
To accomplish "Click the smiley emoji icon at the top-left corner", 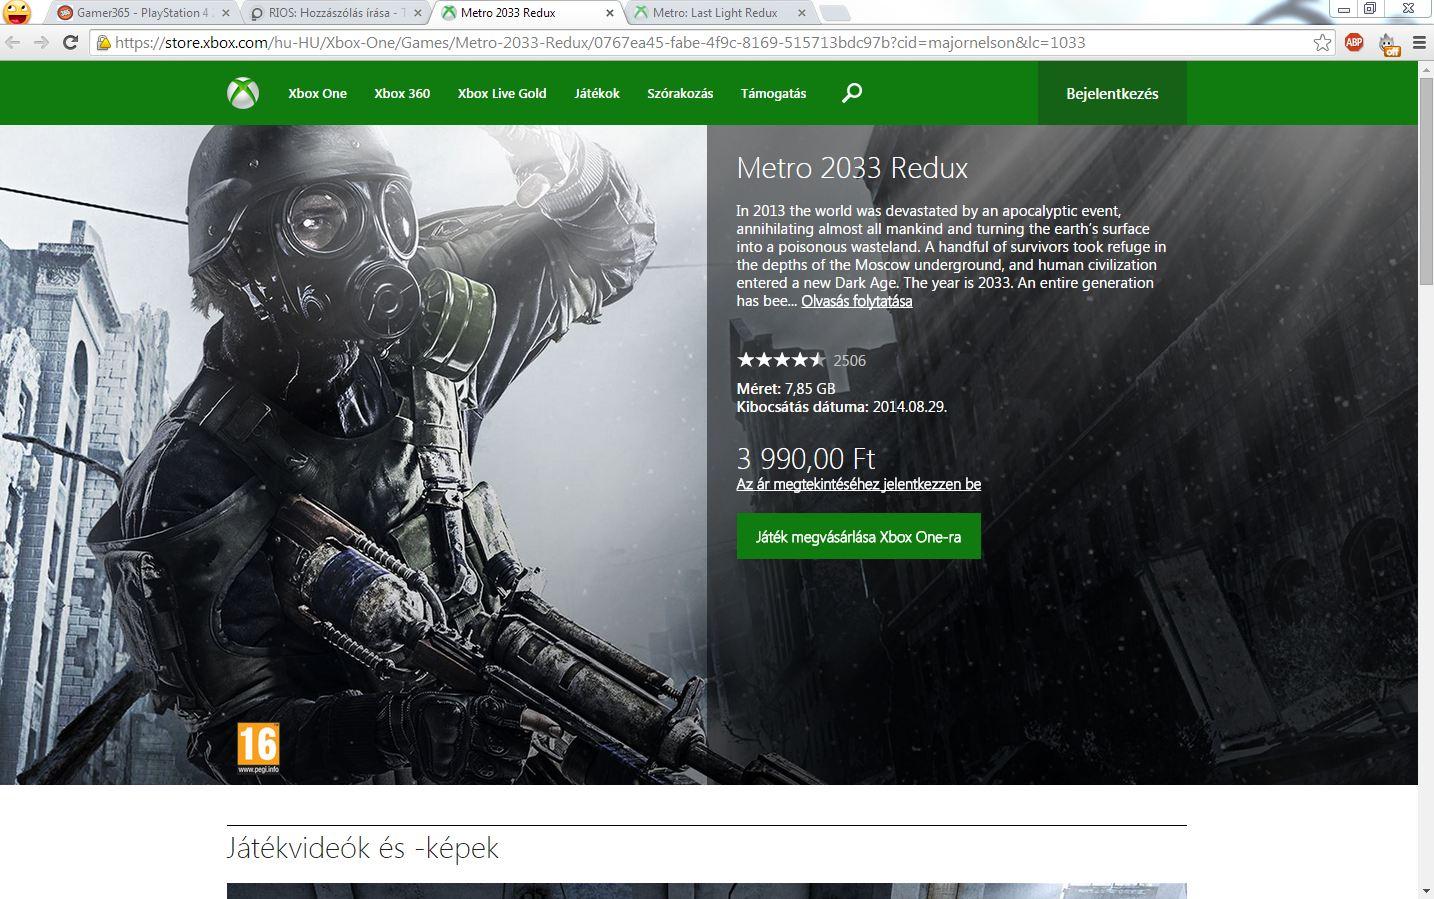I will click(16, 12).
